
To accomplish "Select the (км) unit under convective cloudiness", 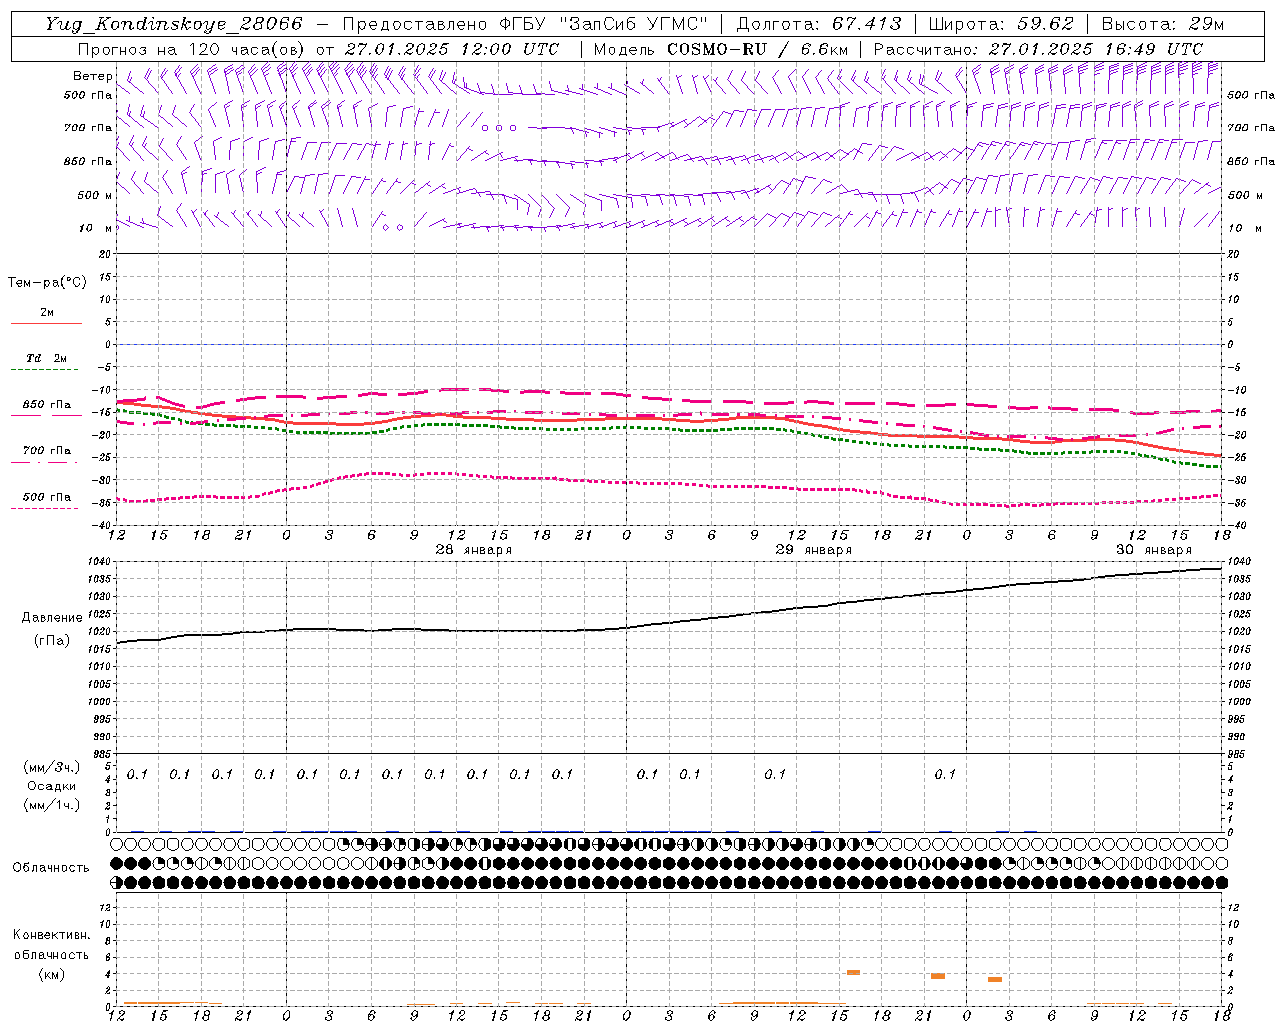I will (x=52, y=974).
